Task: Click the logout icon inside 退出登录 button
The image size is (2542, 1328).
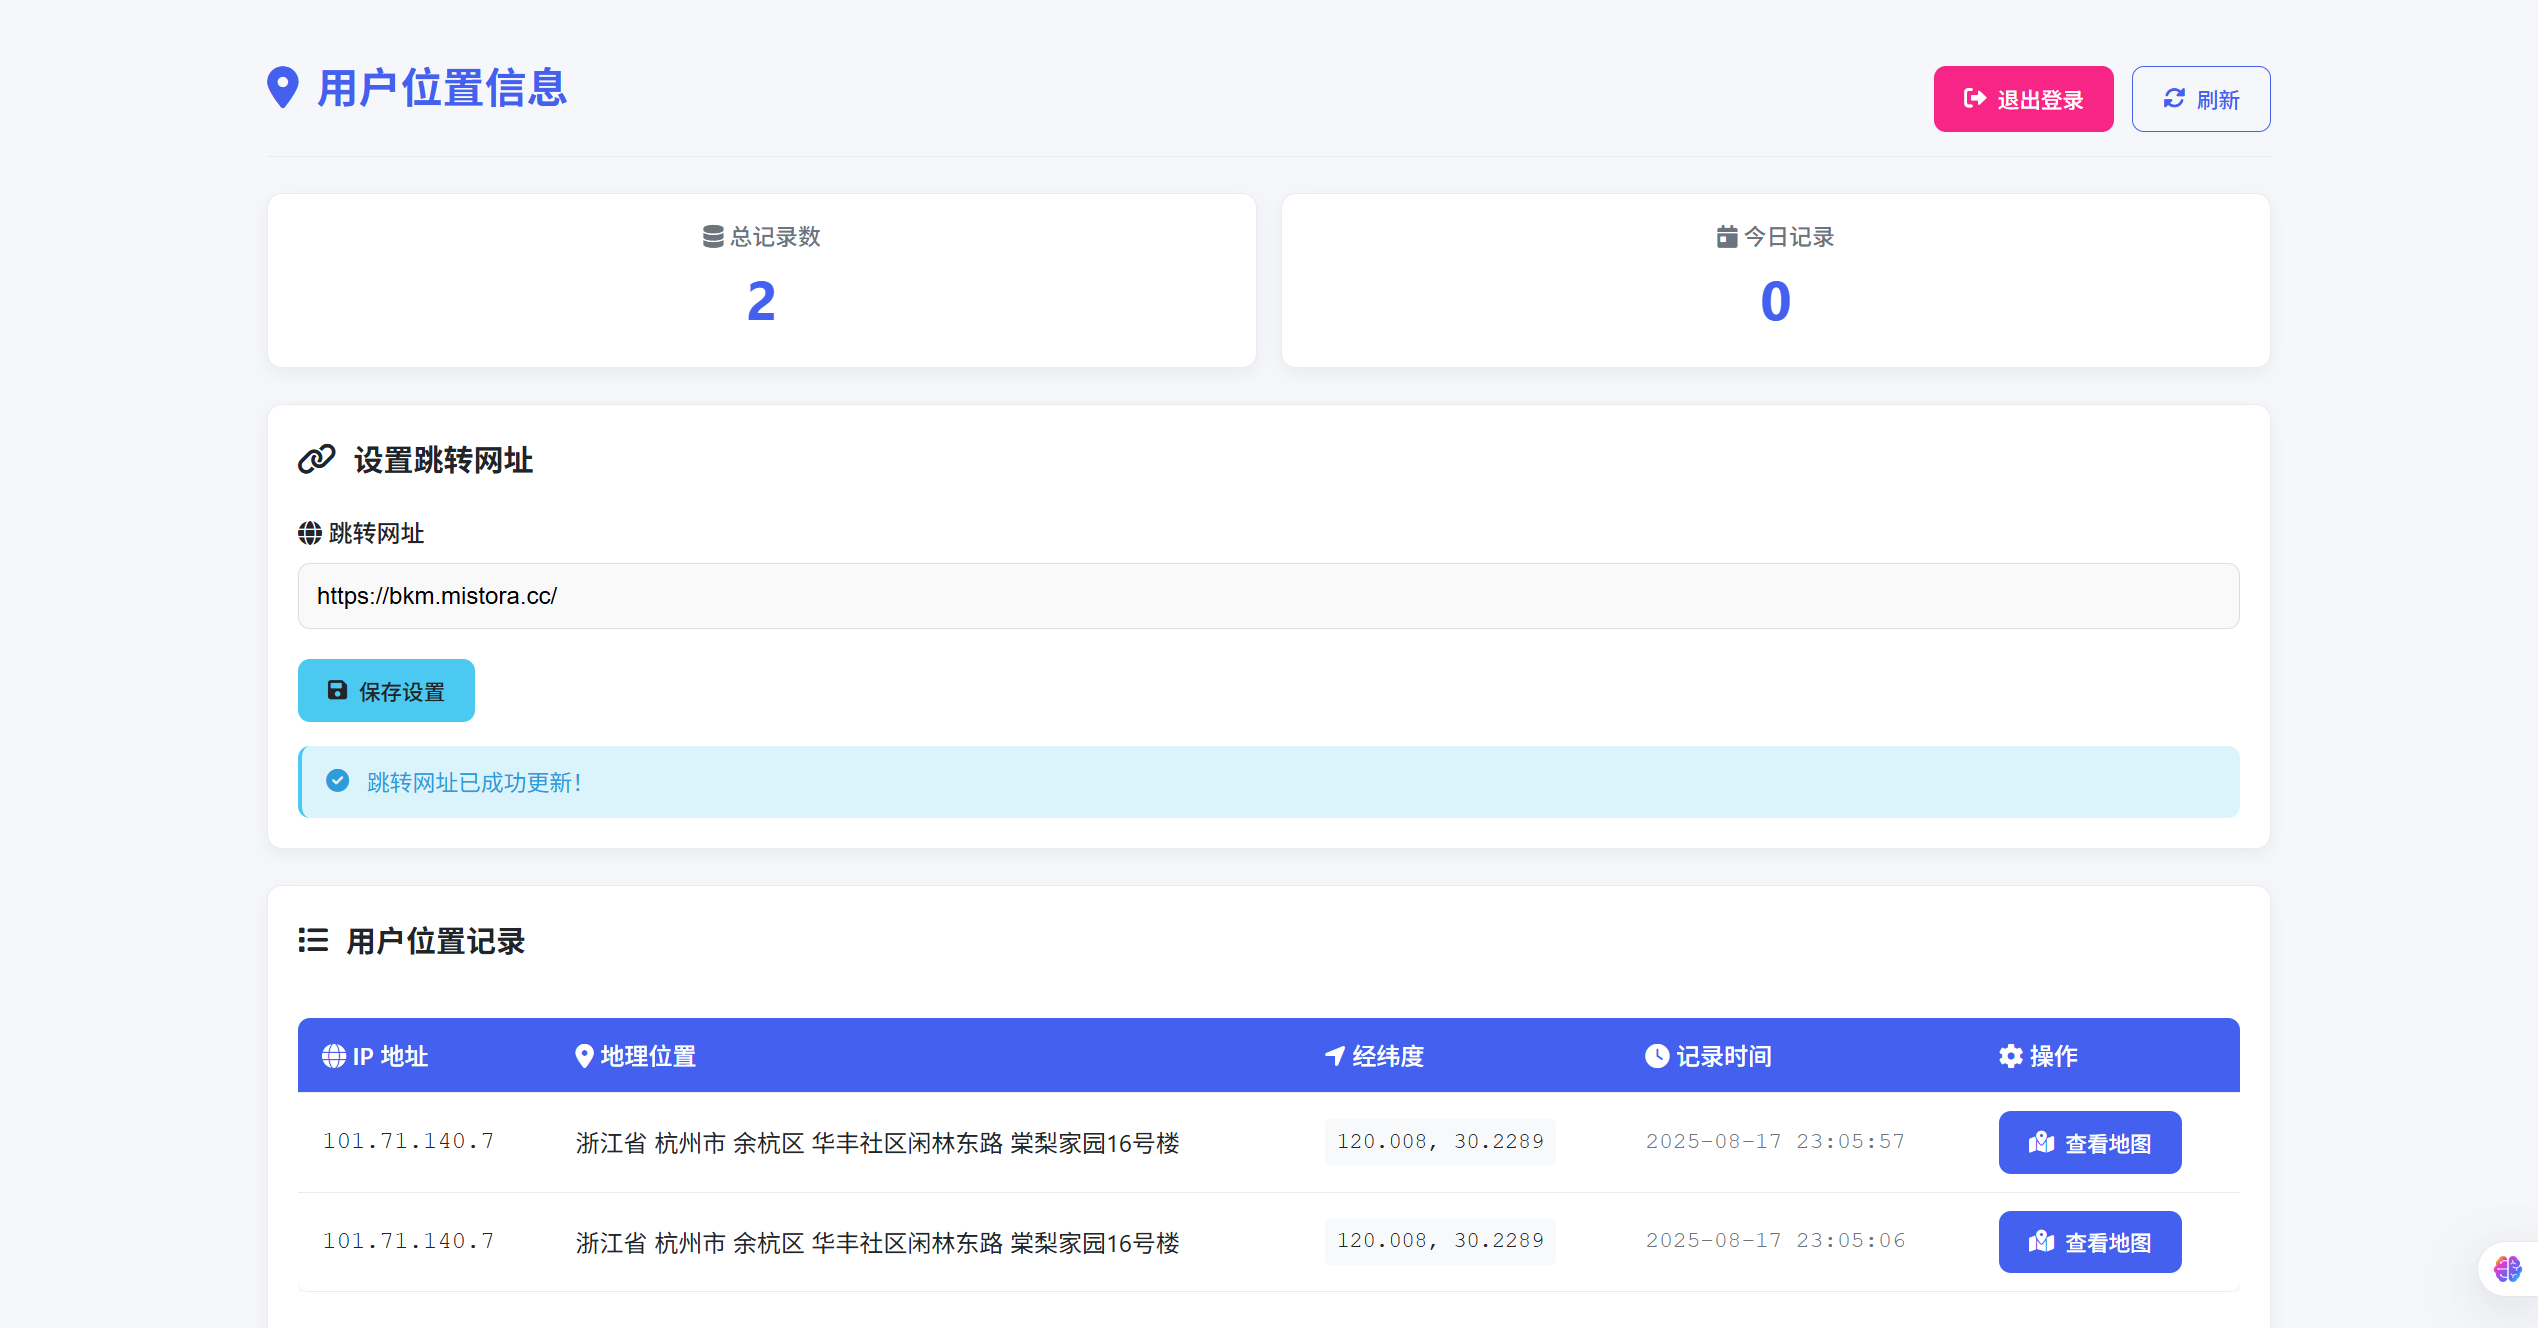Action: click(x=1973, y=98)
